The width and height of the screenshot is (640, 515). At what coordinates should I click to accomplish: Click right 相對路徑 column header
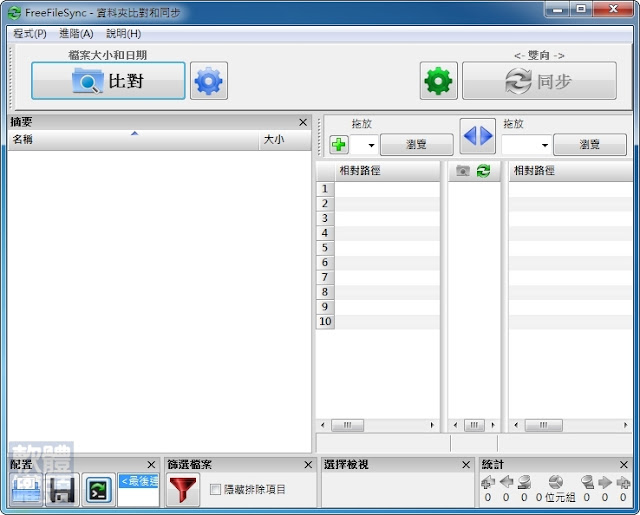[x=570, y=171]
